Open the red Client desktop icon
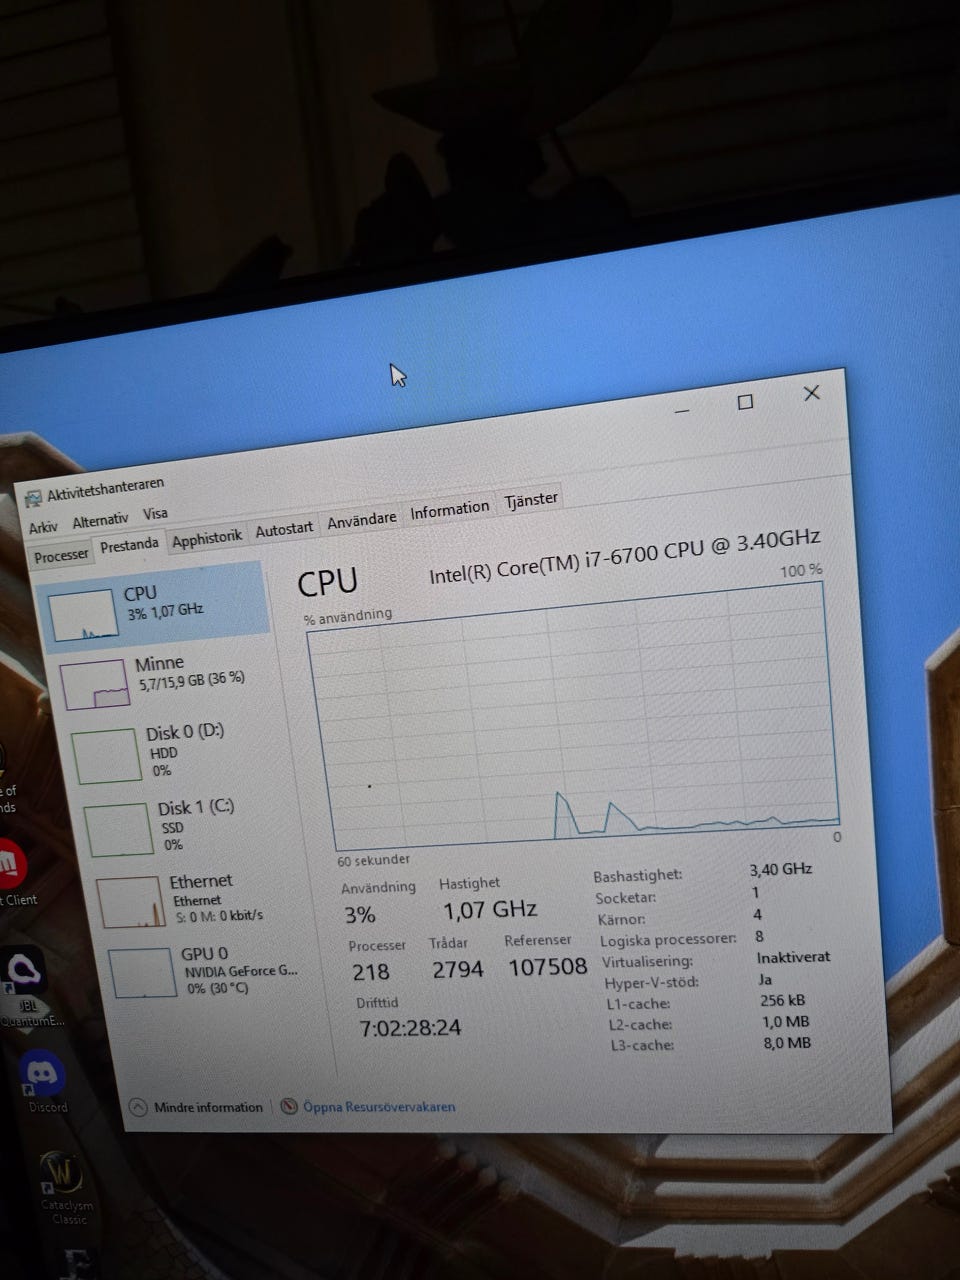 coord(13,873)
